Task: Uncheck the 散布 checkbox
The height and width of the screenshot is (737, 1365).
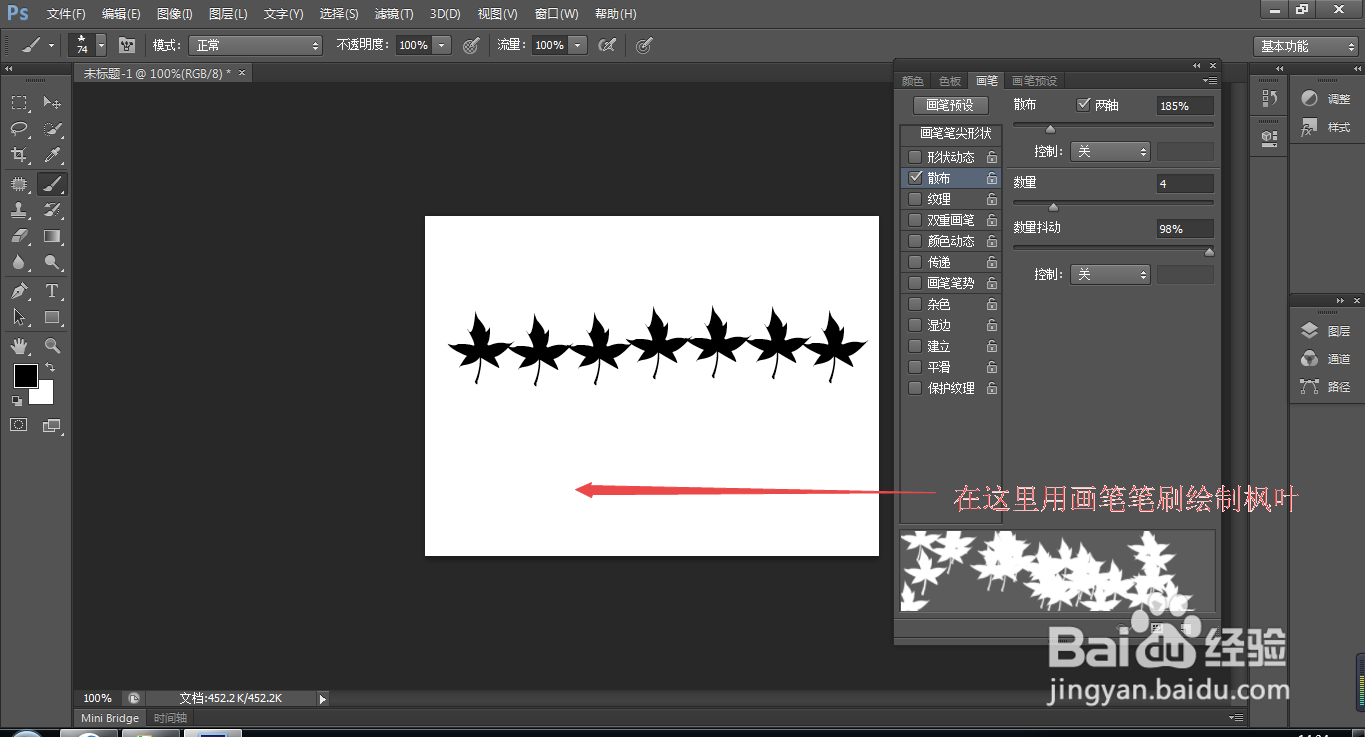Action: (915, 178)
